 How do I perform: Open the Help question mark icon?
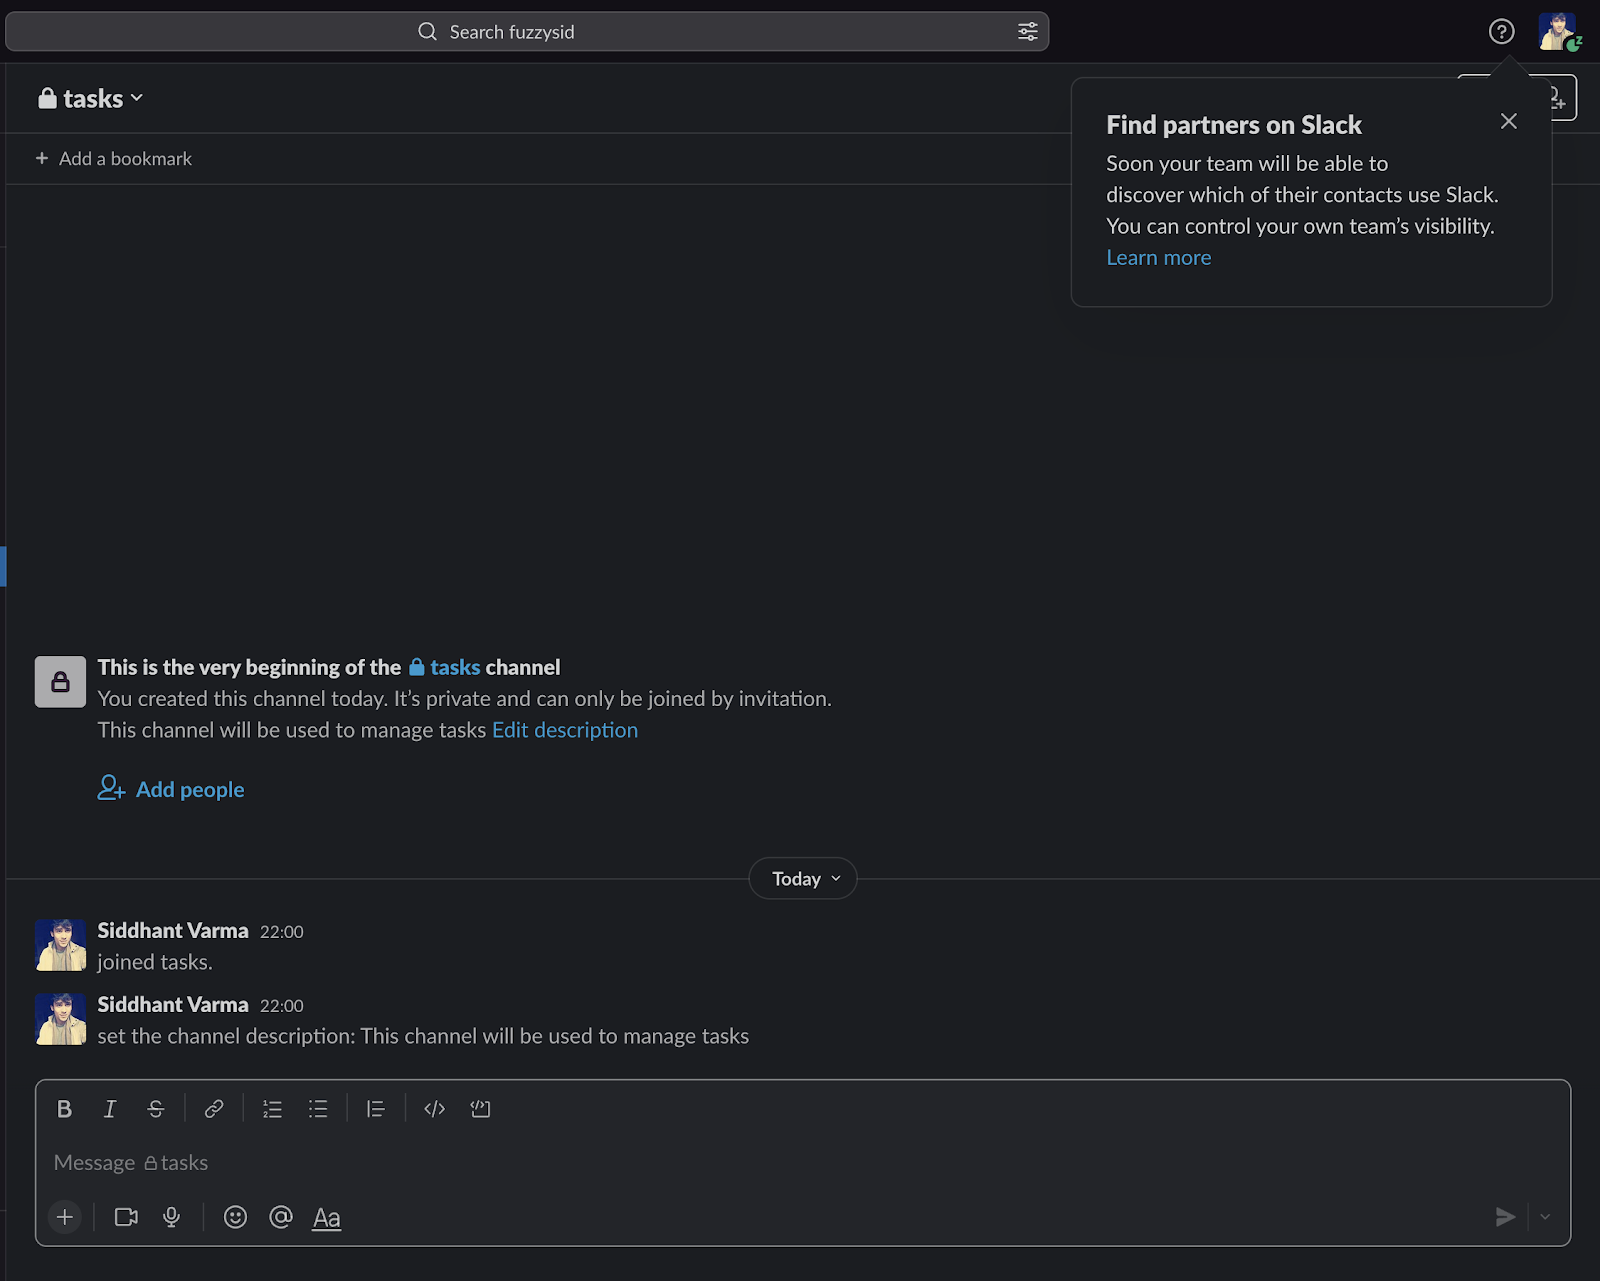[1501, 32]
